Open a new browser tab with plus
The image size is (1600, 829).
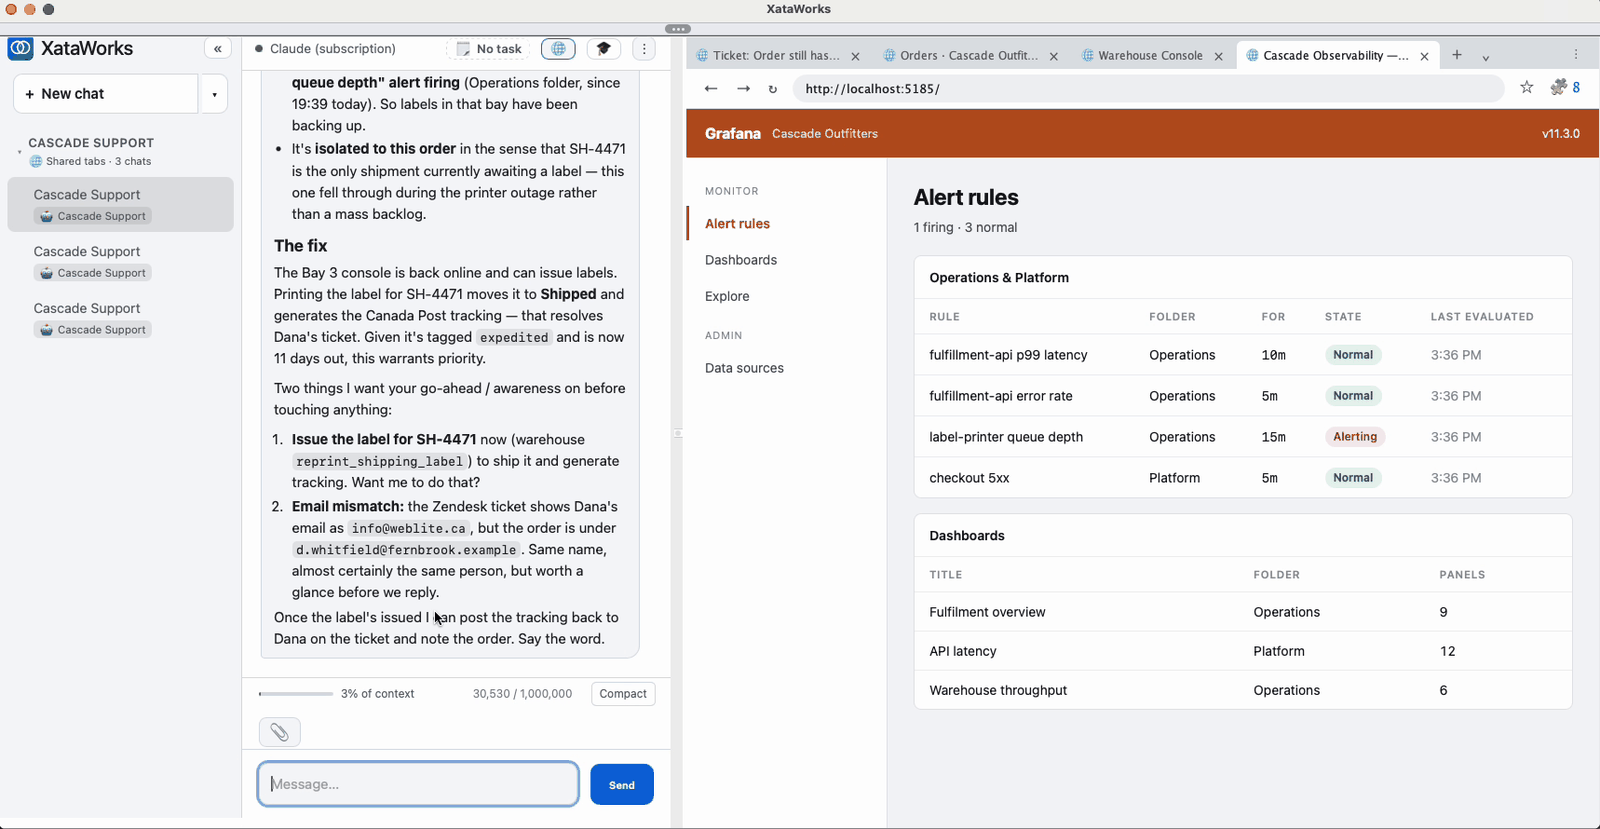point(1457,55)
